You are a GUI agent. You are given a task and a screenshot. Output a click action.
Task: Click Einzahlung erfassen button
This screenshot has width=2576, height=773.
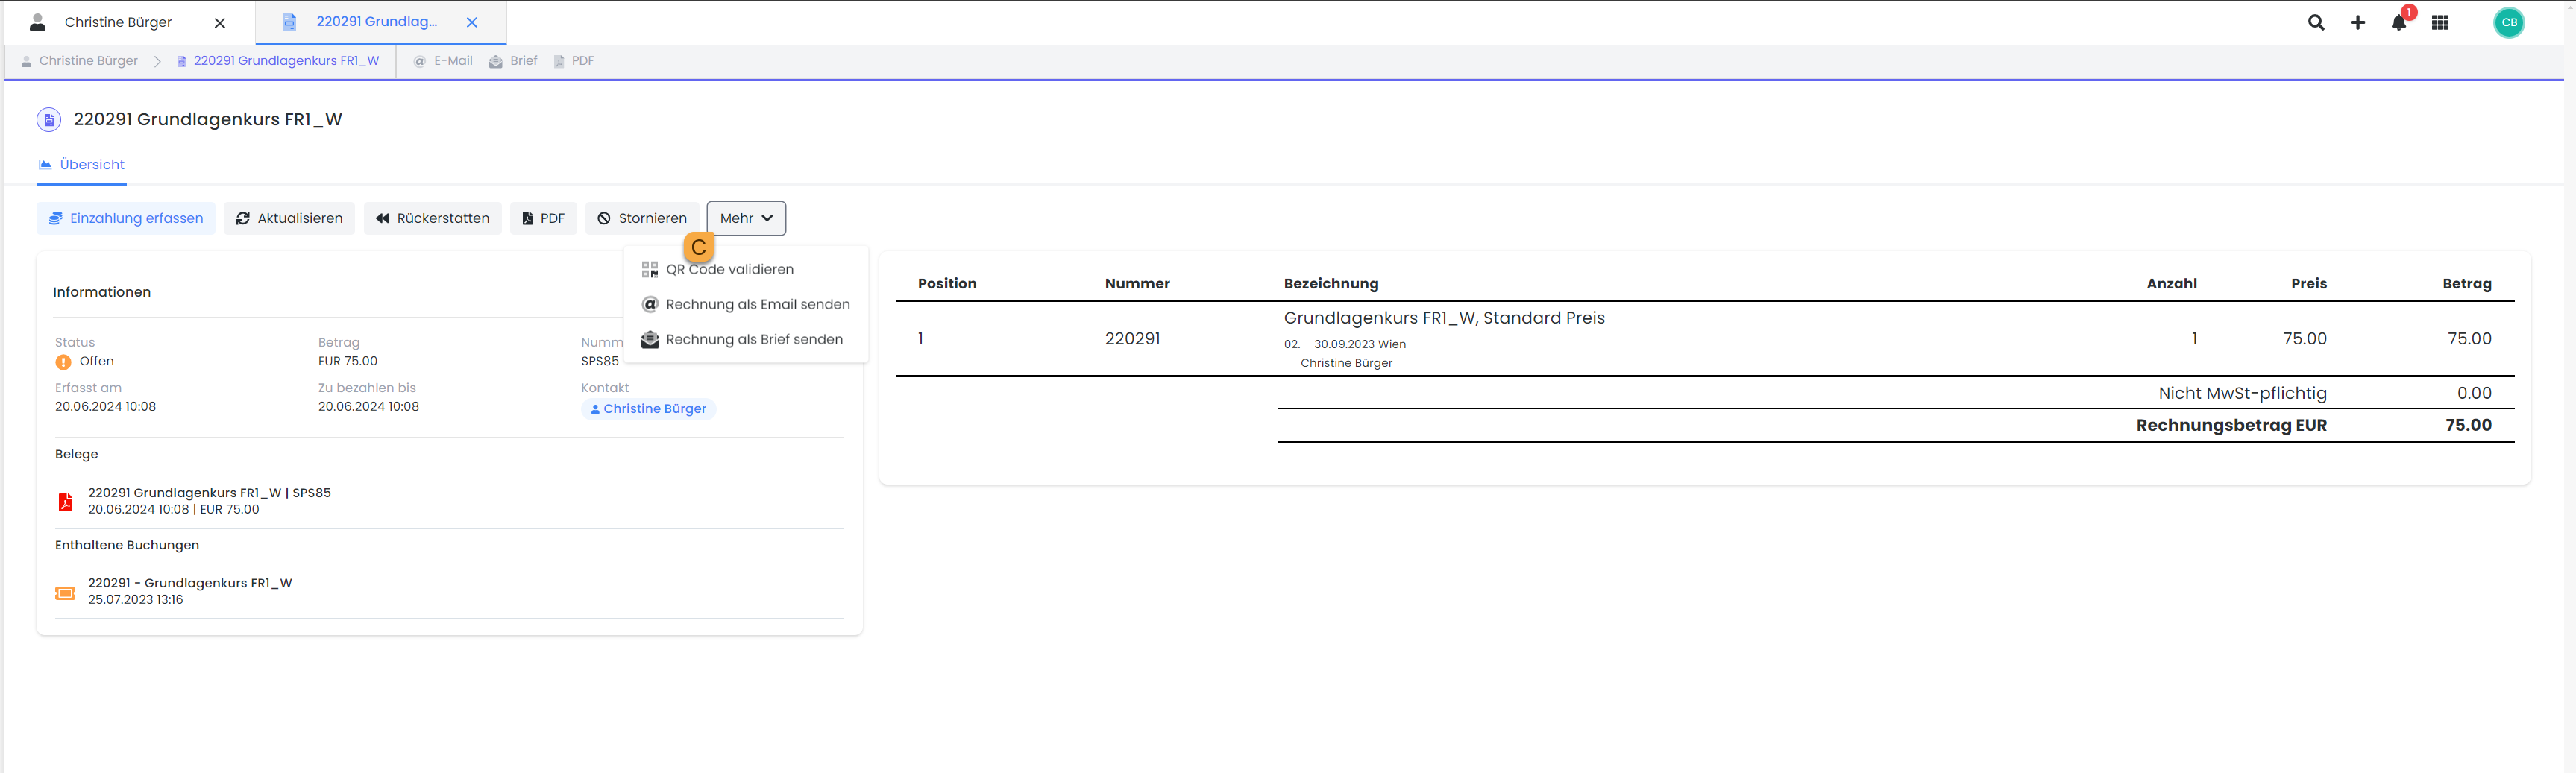coord(126,218)
